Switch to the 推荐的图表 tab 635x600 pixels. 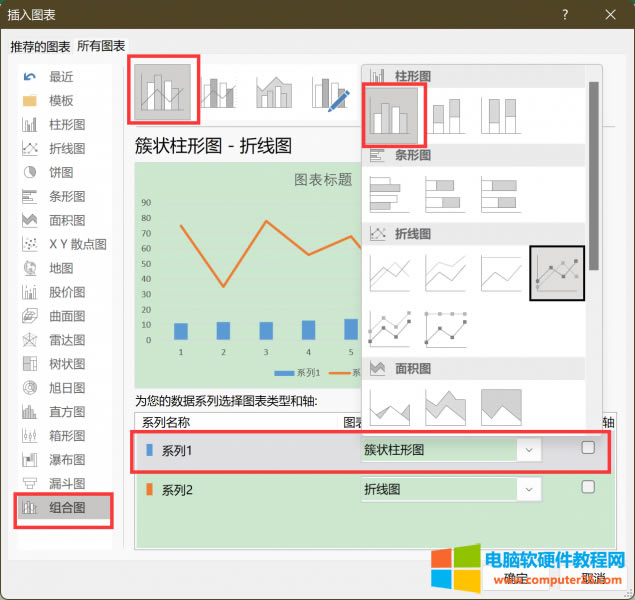[40, 46]
